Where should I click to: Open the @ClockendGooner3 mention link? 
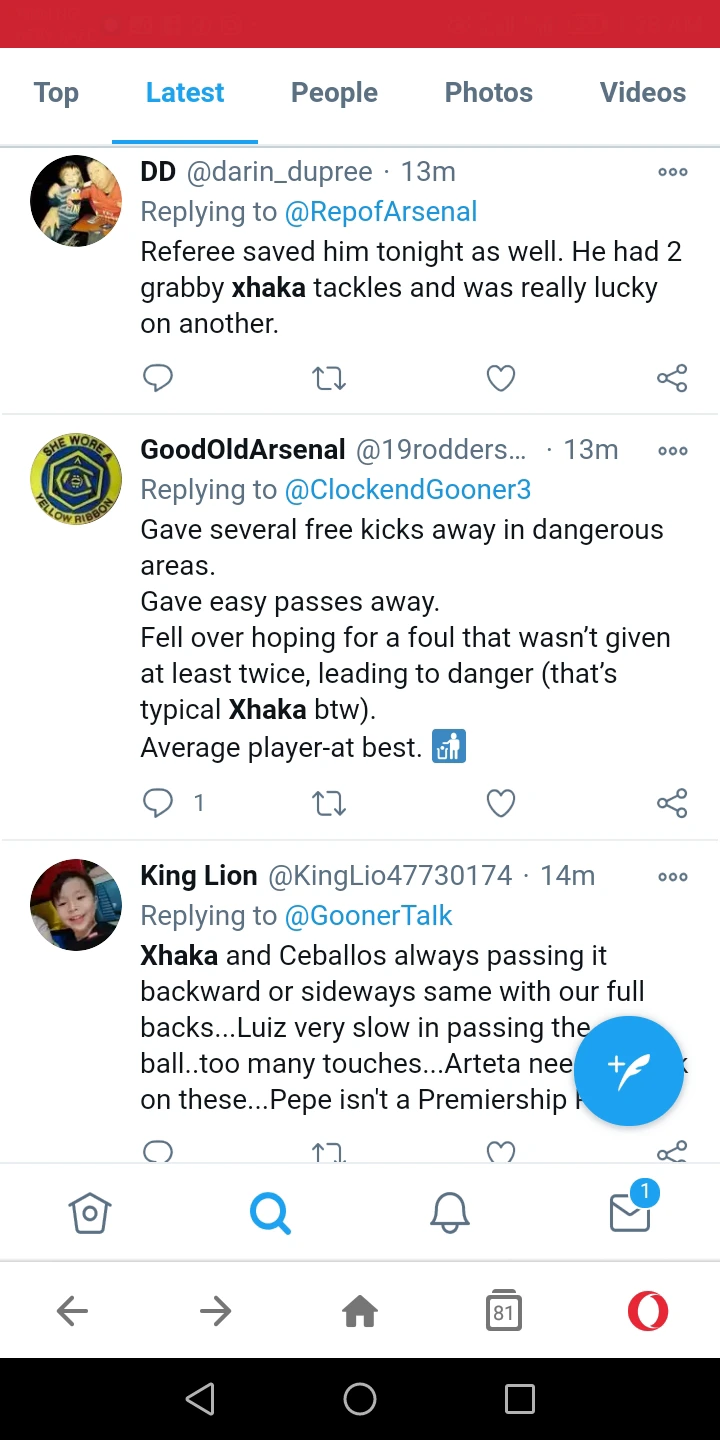click(408, 490)
